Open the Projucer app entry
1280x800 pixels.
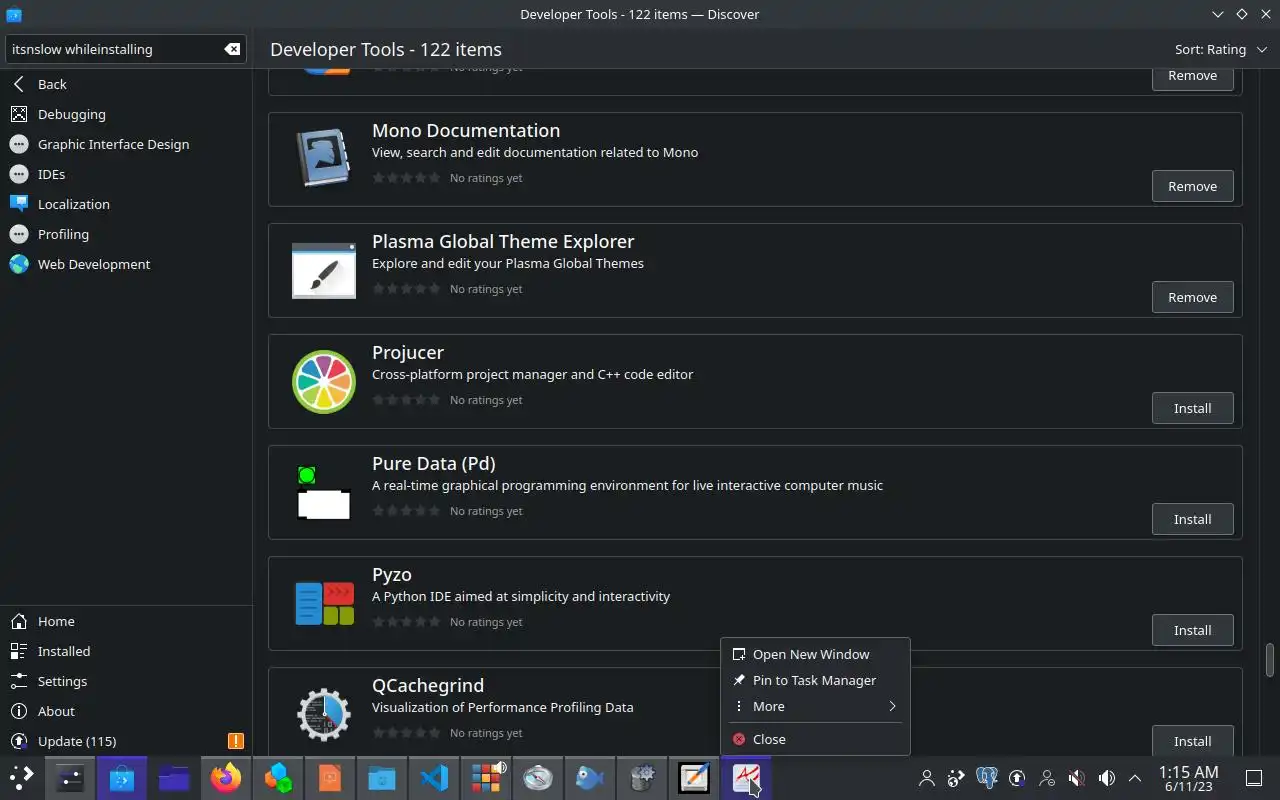(x=755, y=382)
